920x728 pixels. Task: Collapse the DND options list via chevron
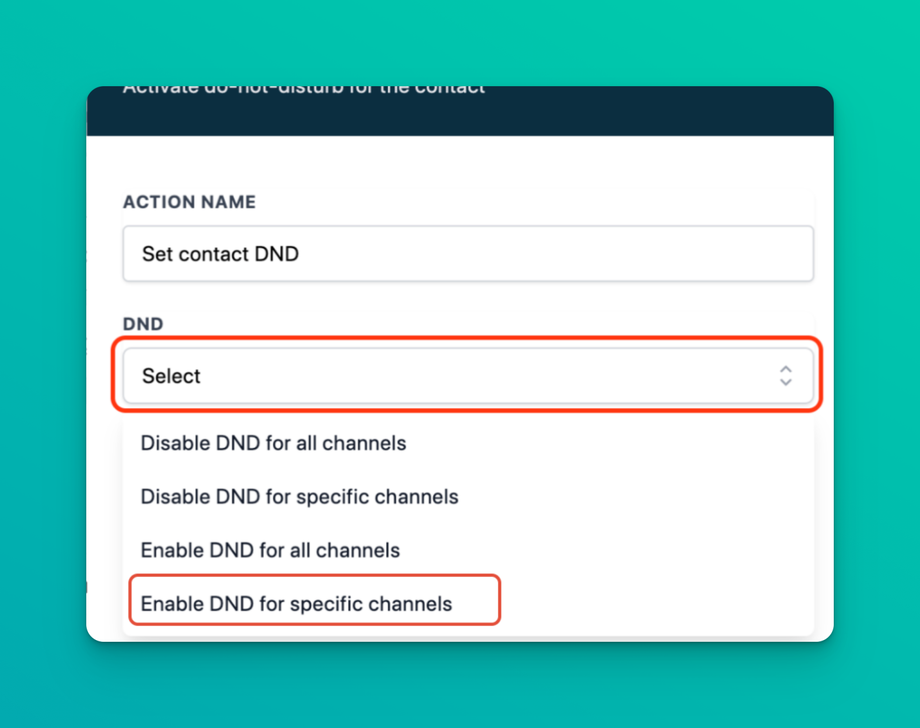(785, 376)
